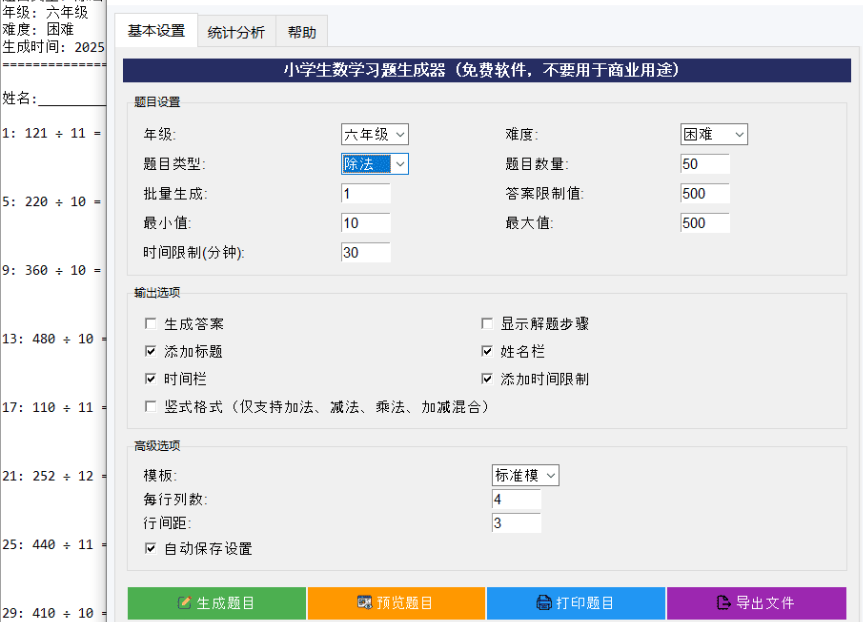This screenshot has width=863, height=622.
Task: Click the 最大值 input field
Action: [x=705, y=223]
